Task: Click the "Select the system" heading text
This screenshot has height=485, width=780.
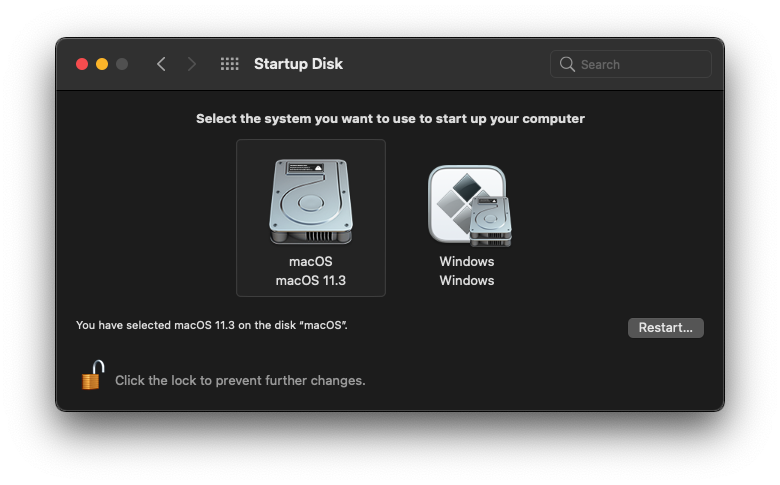Action: click(x=390, y=118)
